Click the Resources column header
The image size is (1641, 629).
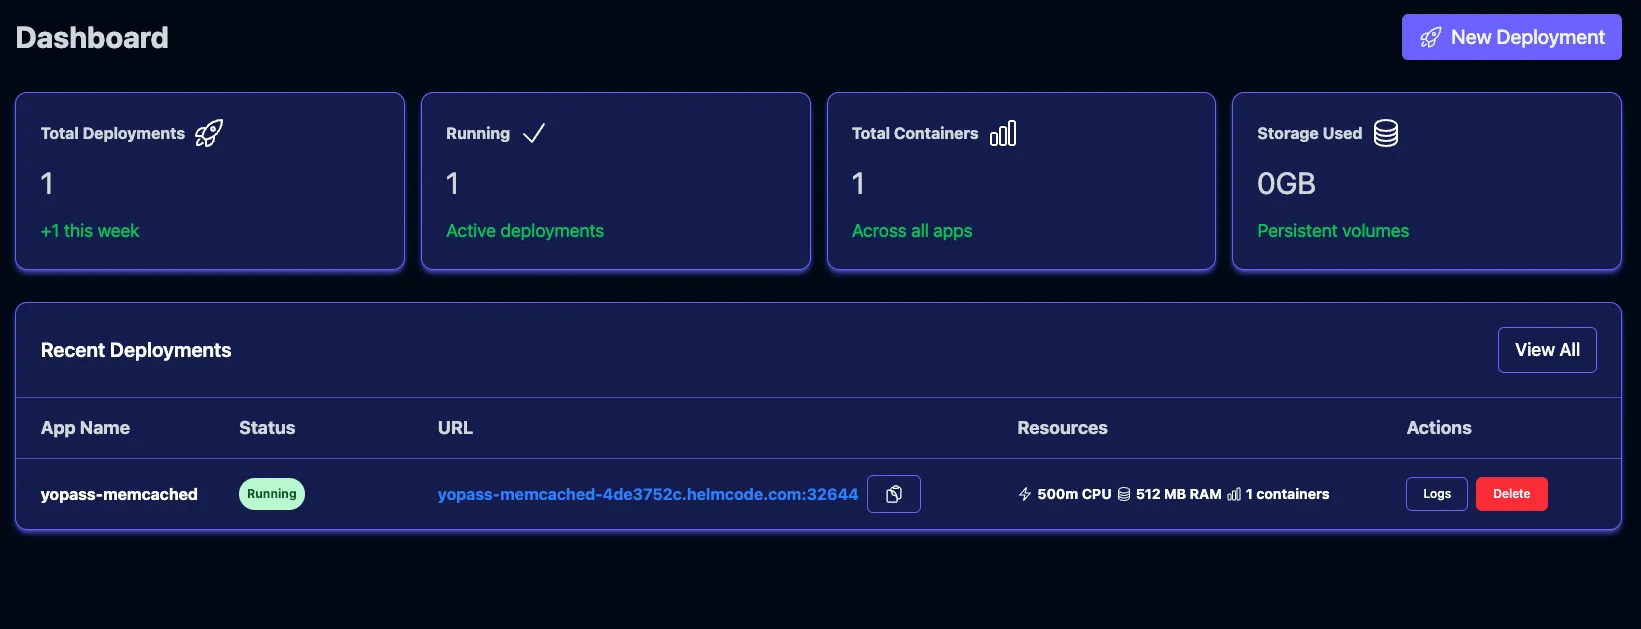click(1062, 428)
